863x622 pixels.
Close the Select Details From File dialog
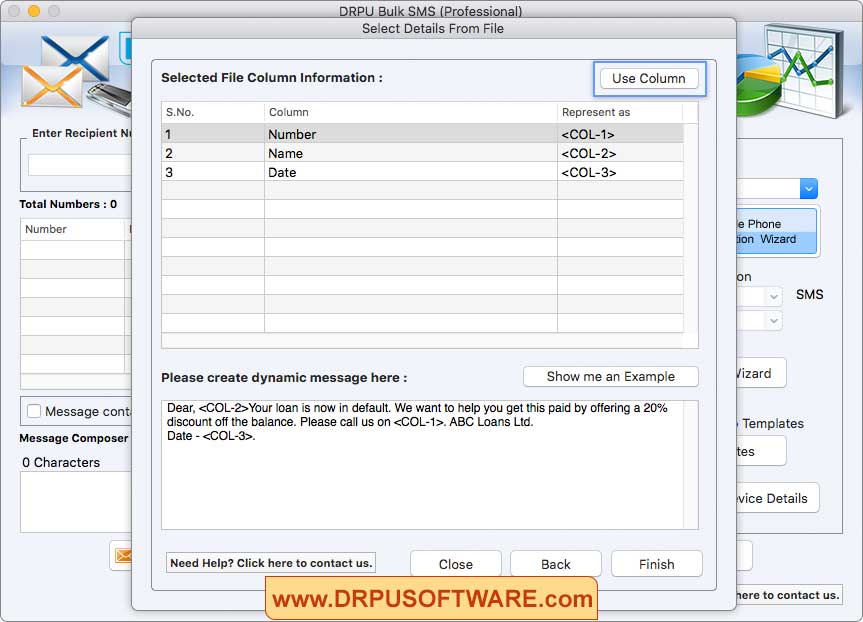click(x=456, y=564)
